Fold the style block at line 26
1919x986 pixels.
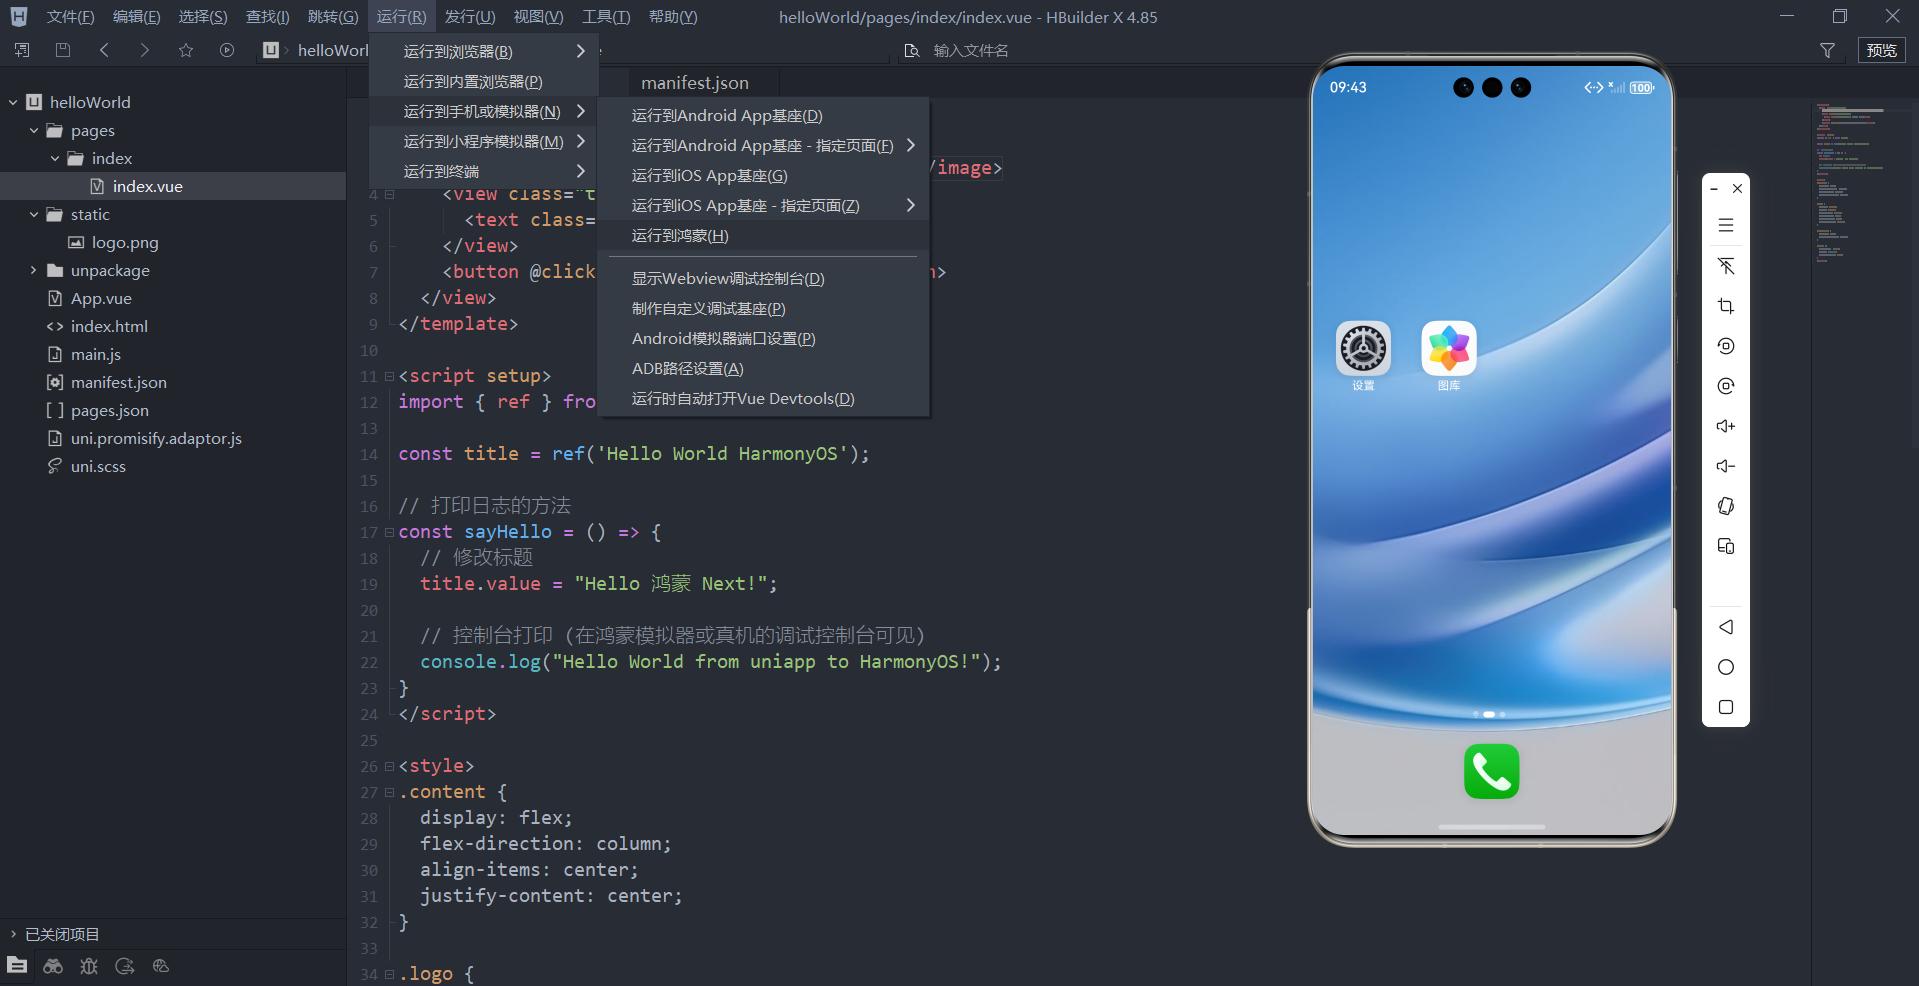point(389,766)
